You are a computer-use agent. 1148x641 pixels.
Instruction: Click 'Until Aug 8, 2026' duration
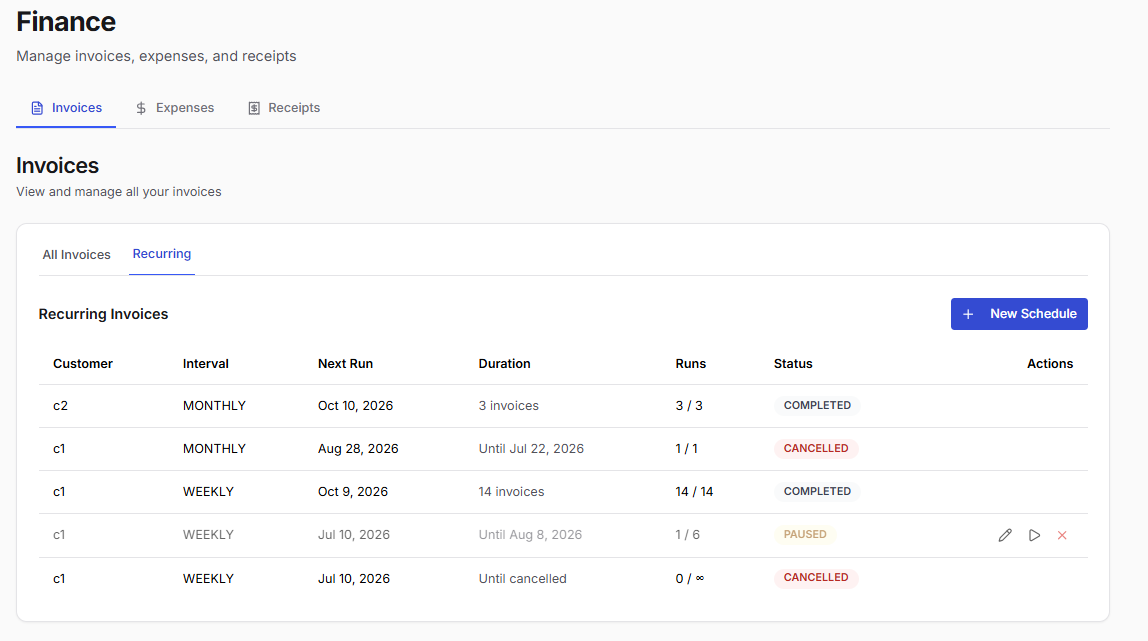(x=530, y=535)
